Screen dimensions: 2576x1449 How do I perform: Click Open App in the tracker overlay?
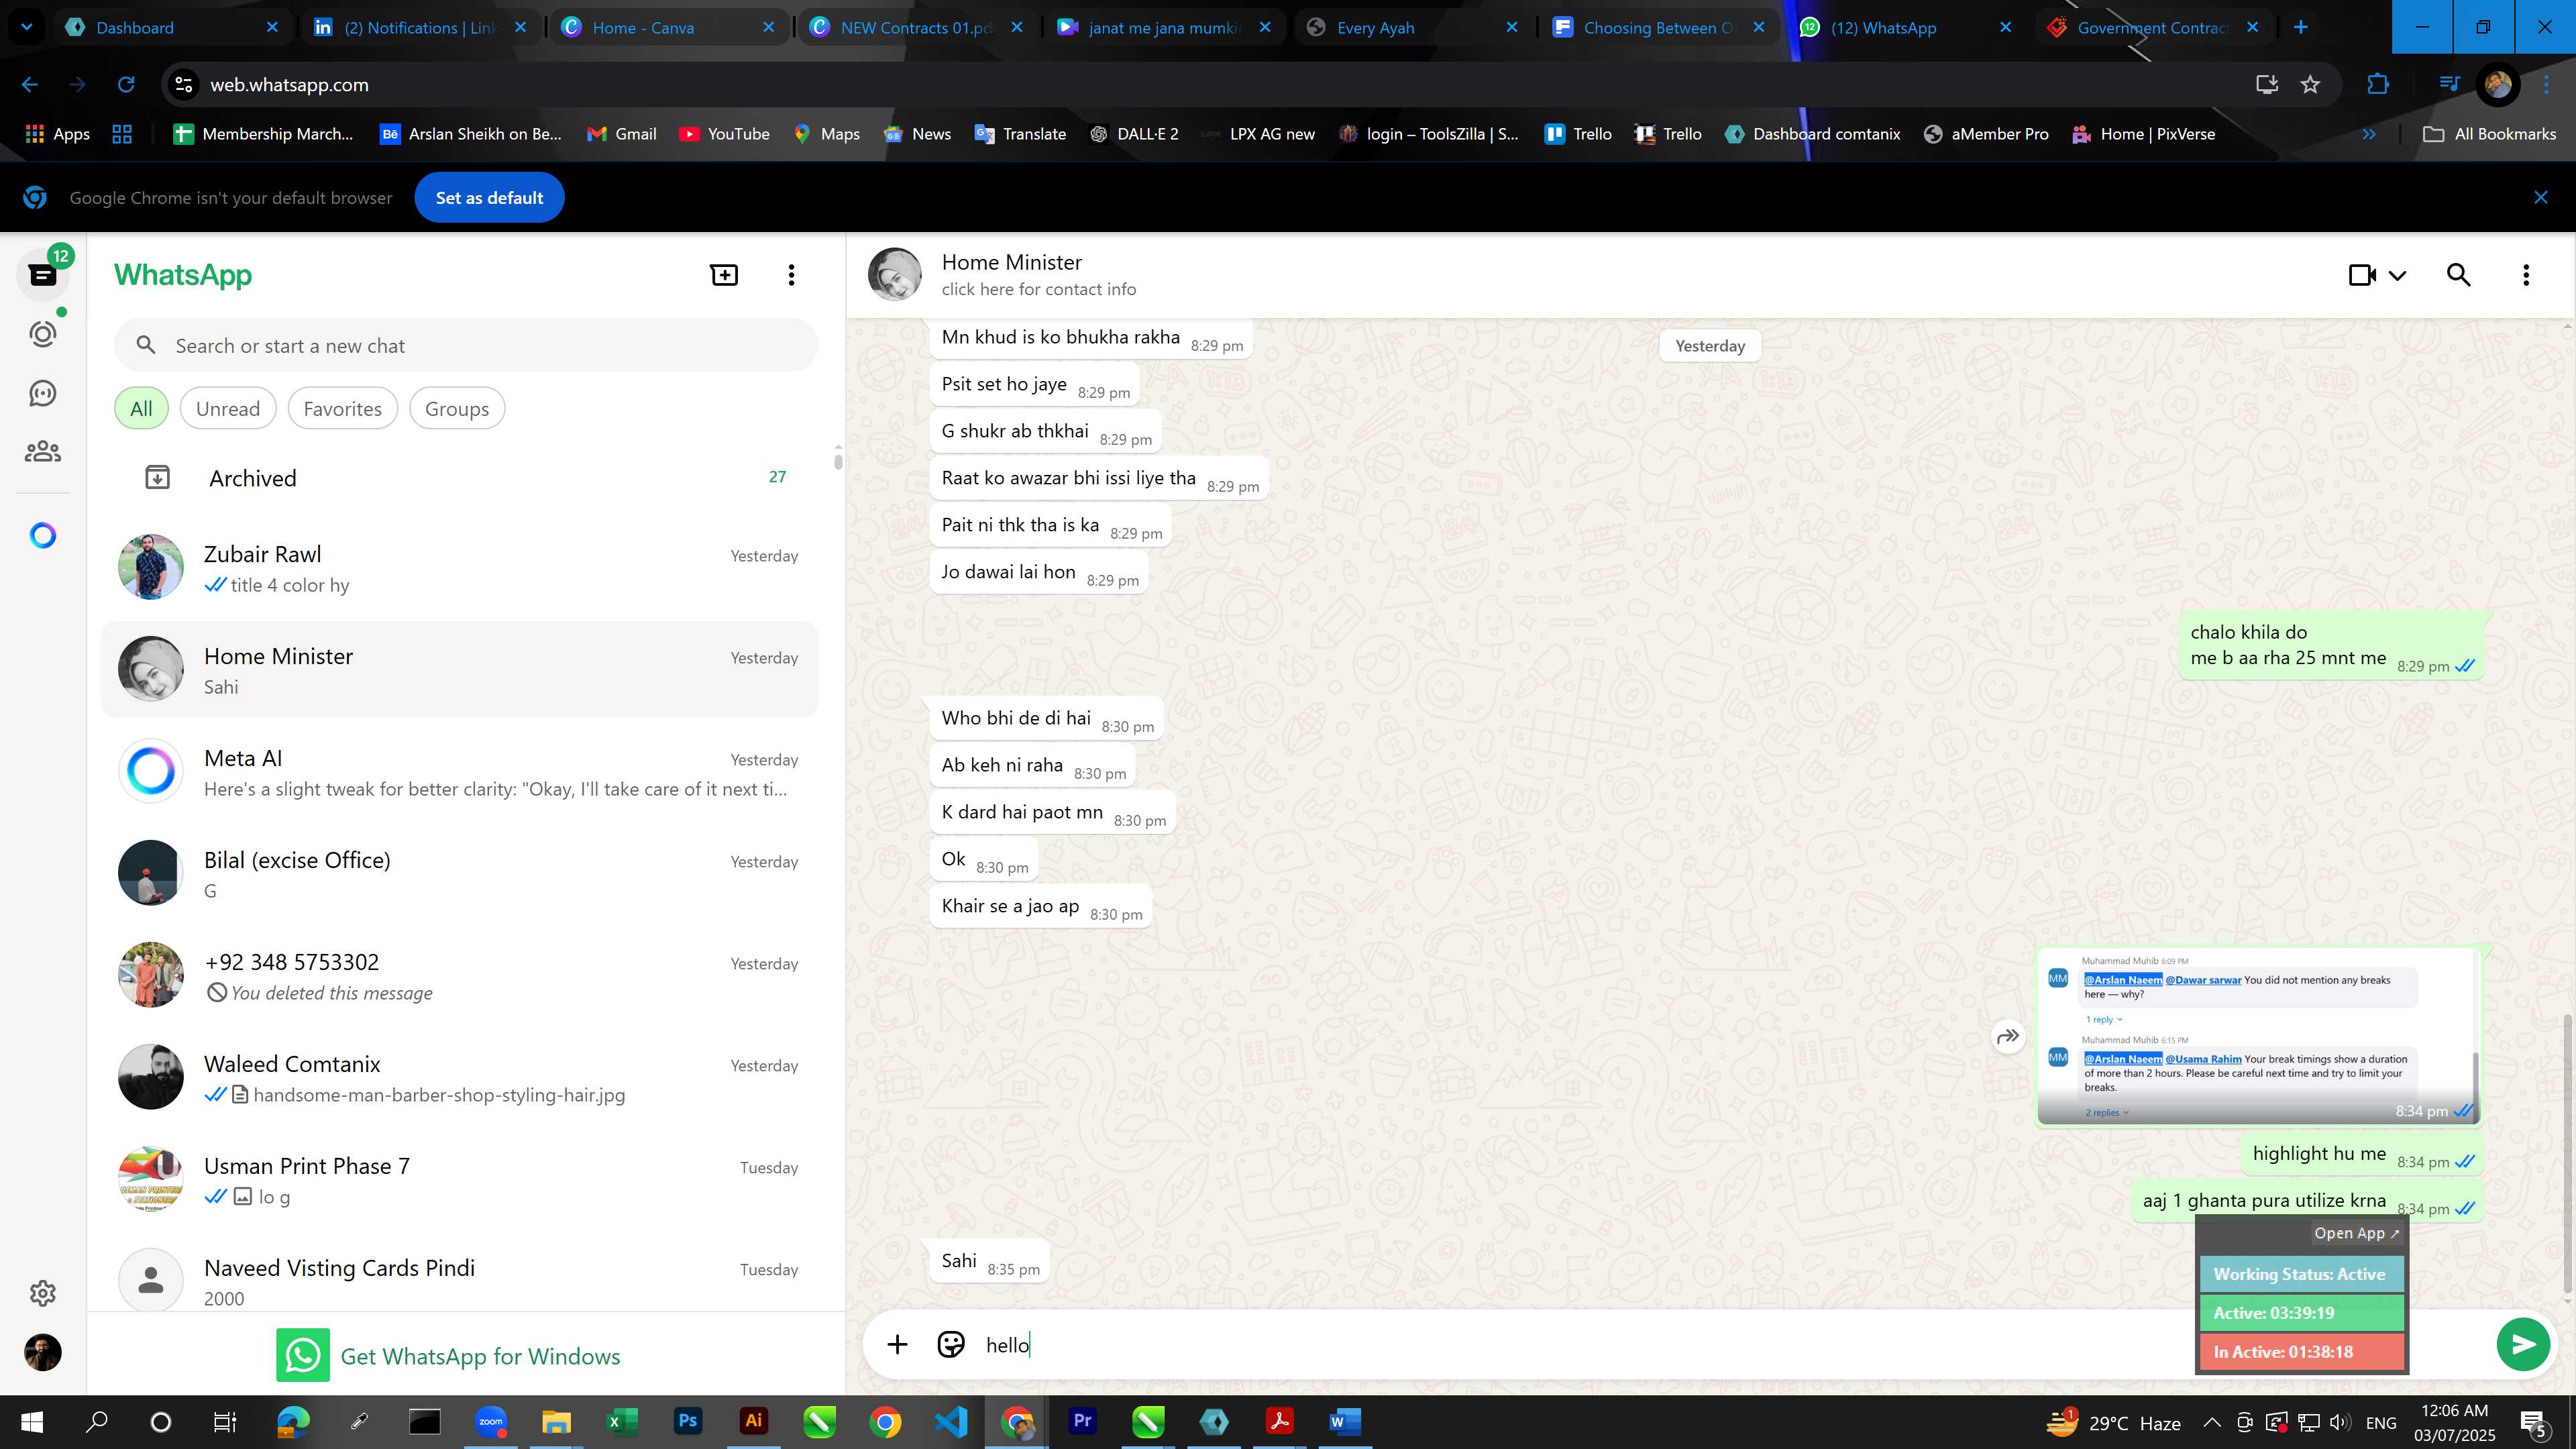(x=2356, y=1233)
